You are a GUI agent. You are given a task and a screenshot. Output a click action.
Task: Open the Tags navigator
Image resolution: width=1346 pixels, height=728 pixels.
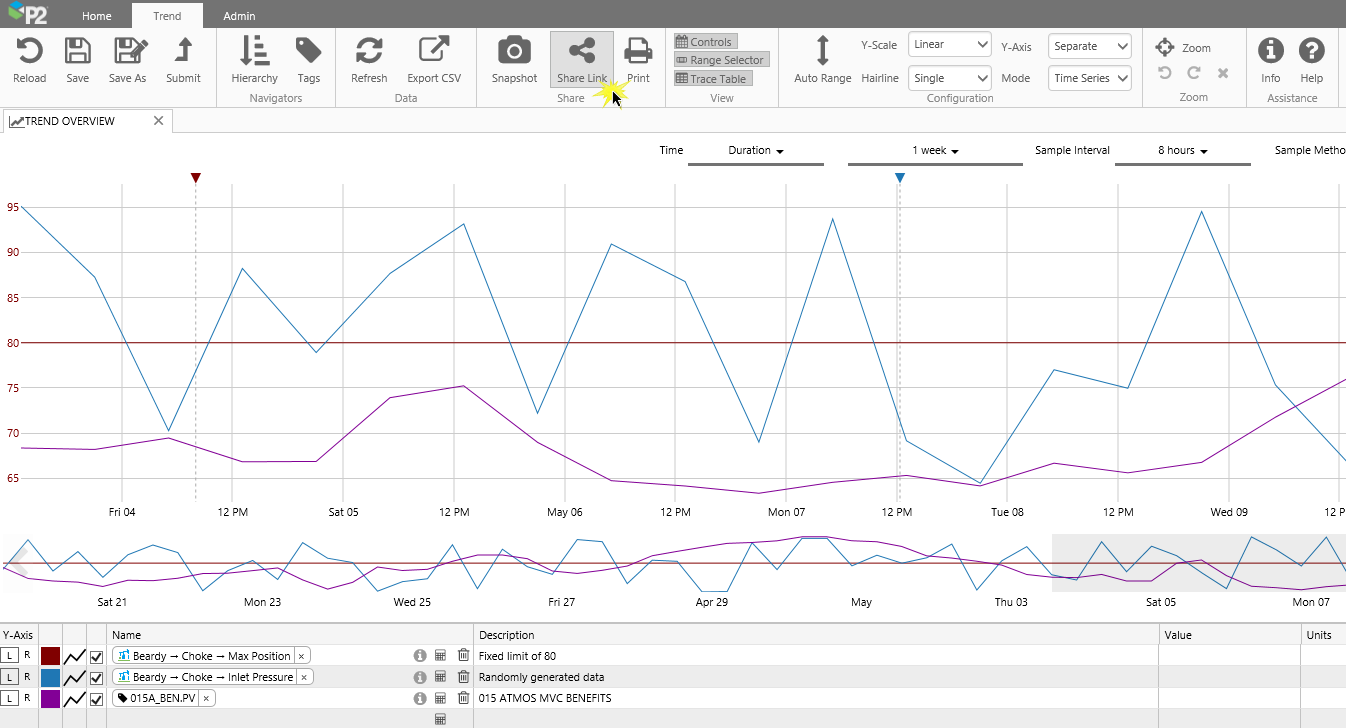tap(308, 51)
